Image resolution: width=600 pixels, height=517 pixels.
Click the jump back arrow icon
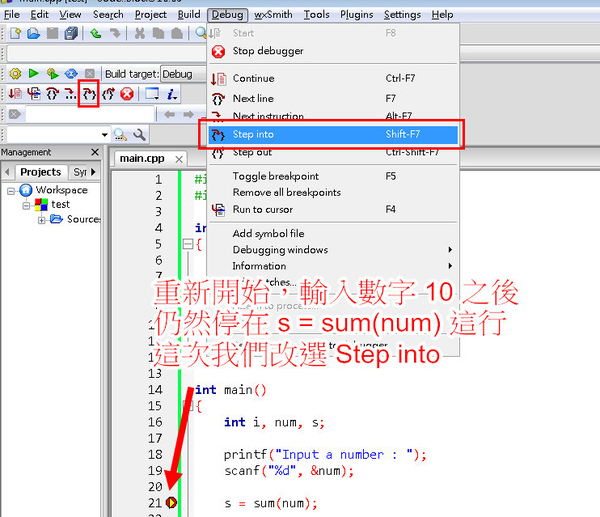[170, 114]
